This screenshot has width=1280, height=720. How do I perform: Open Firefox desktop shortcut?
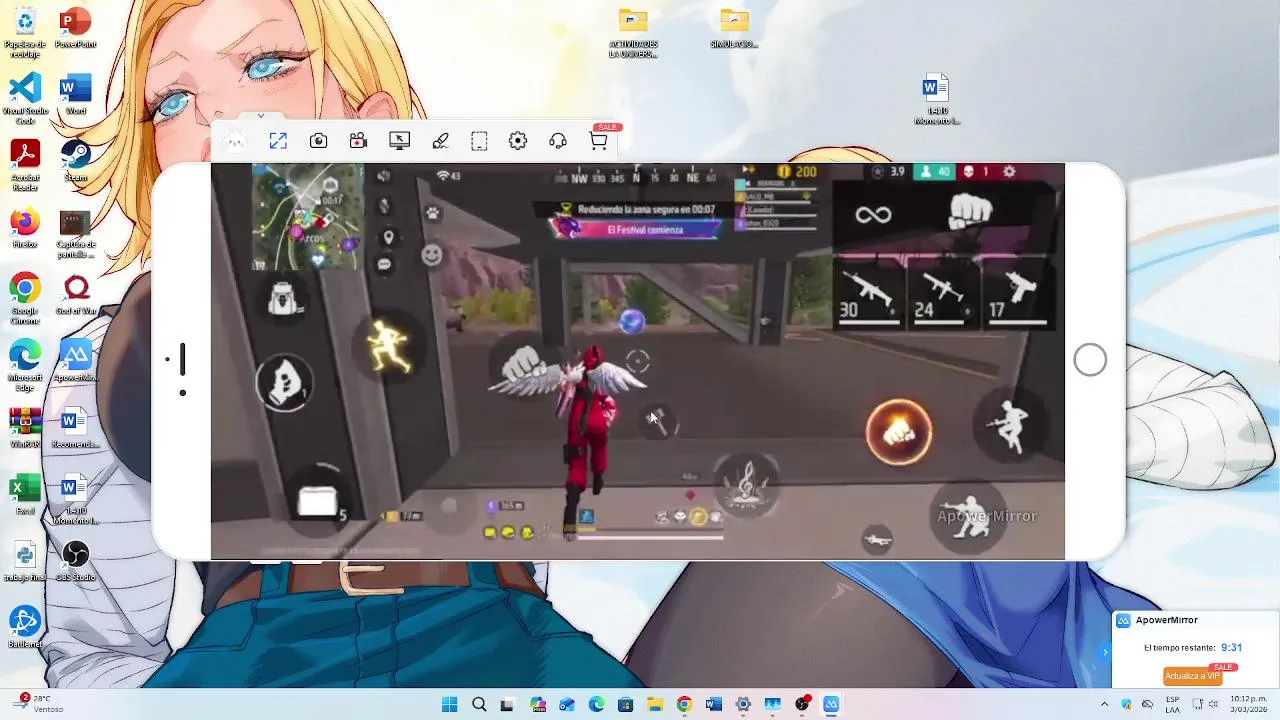pos(25,228)
